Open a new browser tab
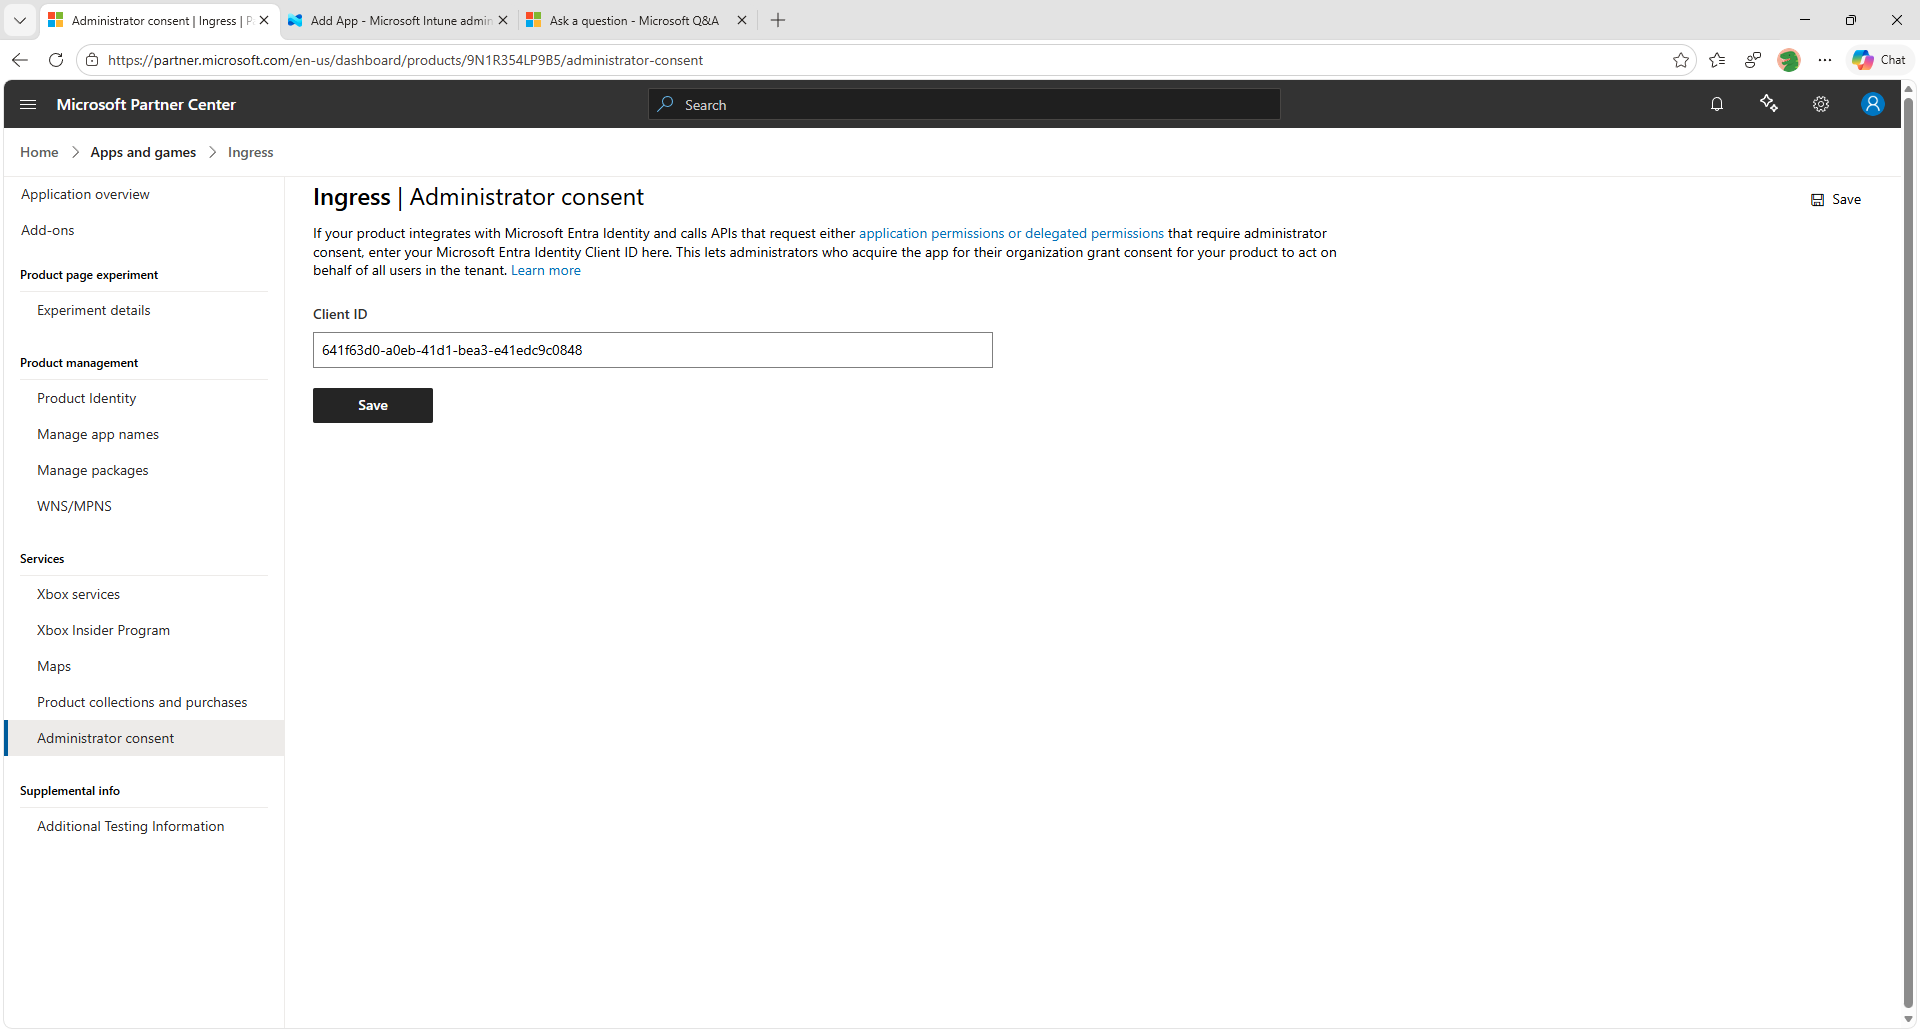Viewport: 1920px width, 1032px height. pyautogui.click(x=778, y=20)
